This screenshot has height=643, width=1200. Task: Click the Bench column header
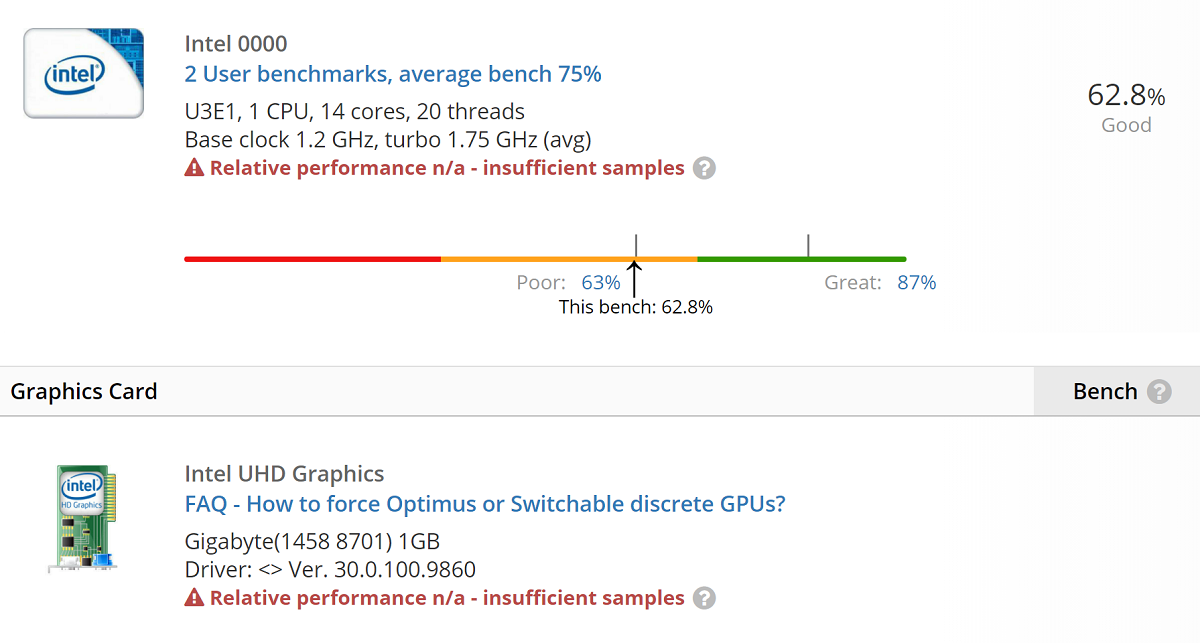1104,391
